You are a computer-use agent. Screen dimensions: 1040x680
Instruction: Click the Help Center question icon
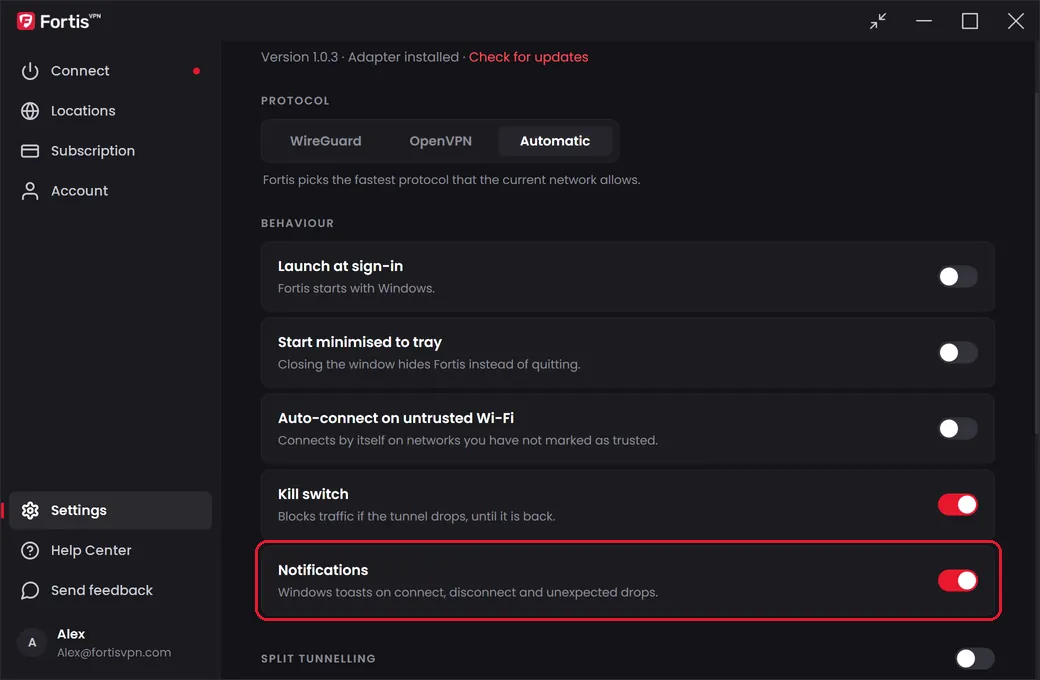30,551
